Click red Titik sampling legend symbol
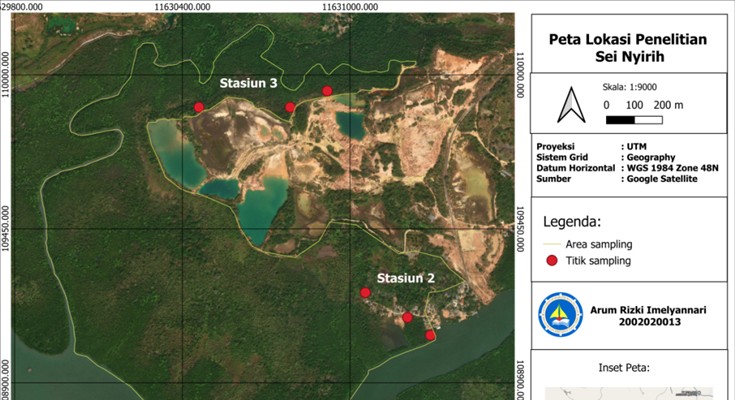The height and width of the screenshot is (400, 735). coord(549,261)
